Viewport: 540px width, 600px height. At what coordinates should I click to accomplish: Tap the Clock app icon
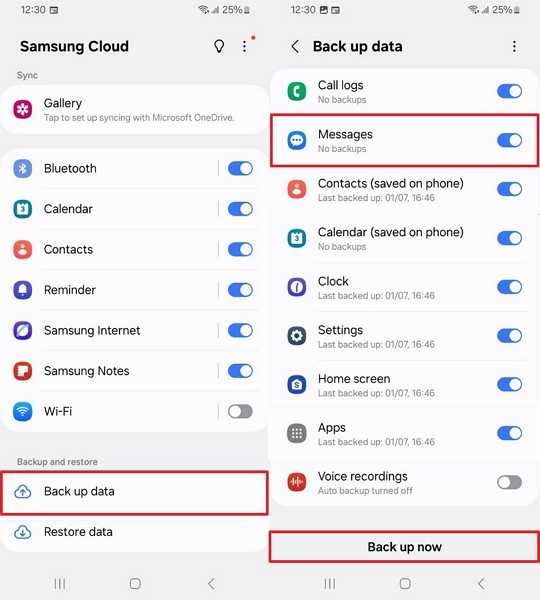tap(297, 287)
